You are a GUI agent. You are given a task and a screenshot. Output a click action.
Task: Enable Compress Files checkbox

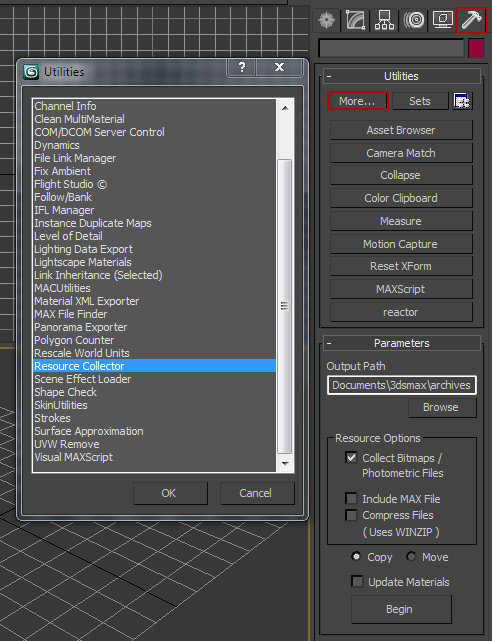point(351,515)
